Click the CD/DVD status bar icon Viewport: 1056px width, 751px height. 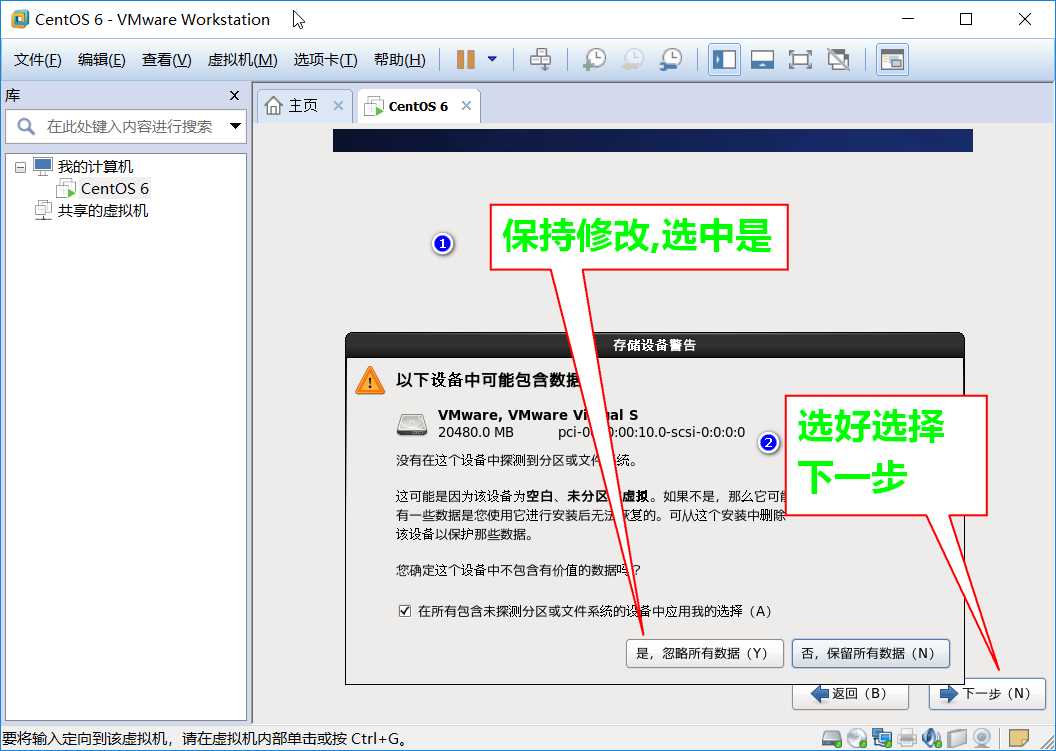[857, 739]
